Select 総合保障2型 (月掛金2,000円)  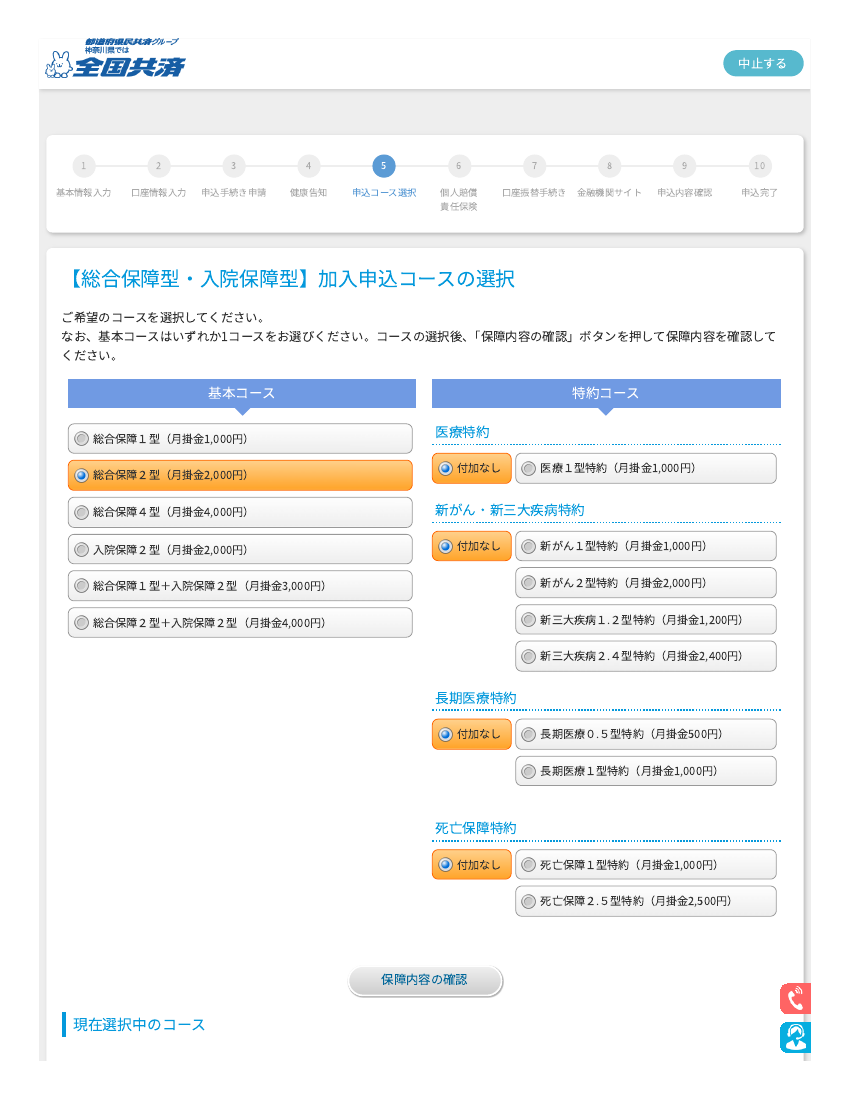point(240,475)
